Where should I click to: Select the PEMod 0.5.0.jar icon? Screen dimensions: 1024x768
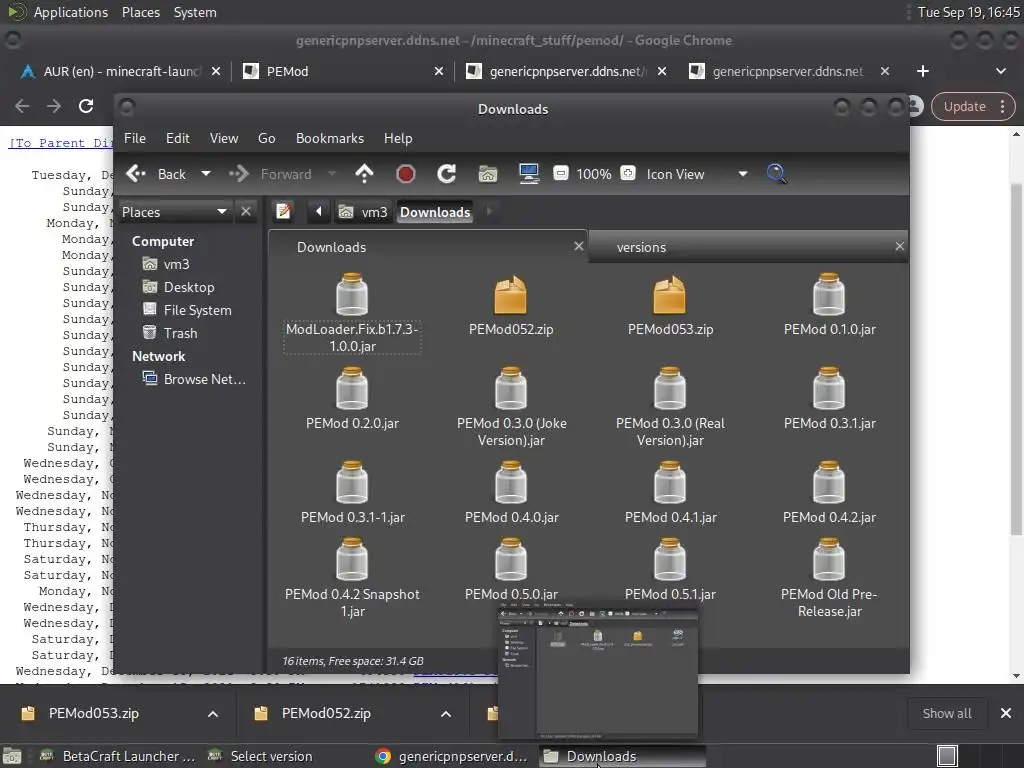point(511,560)
